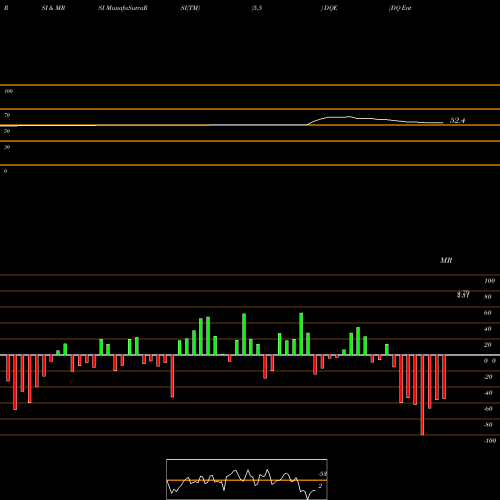Click the MR axis label -100
Screen dimensions: 500x500
490,441
